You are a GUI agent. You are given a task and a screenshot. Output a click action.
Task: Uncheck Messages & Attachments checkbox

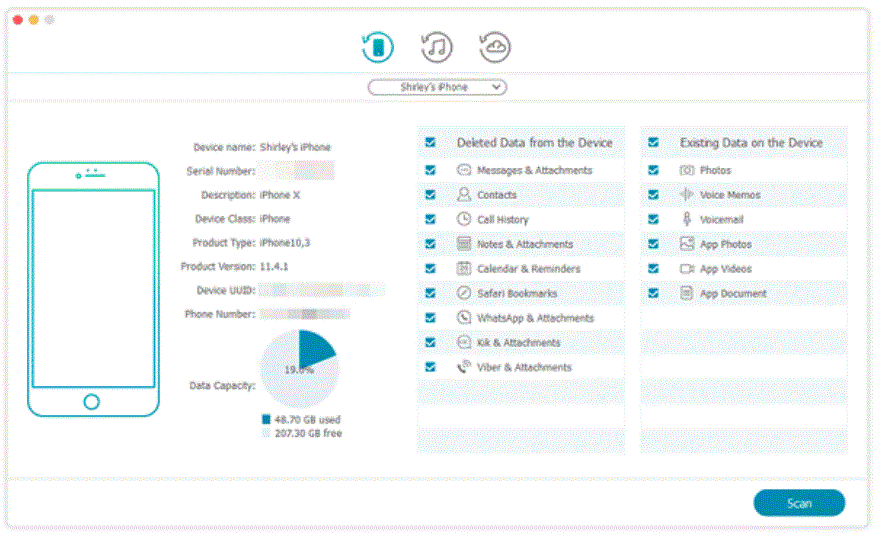[430, 170]
